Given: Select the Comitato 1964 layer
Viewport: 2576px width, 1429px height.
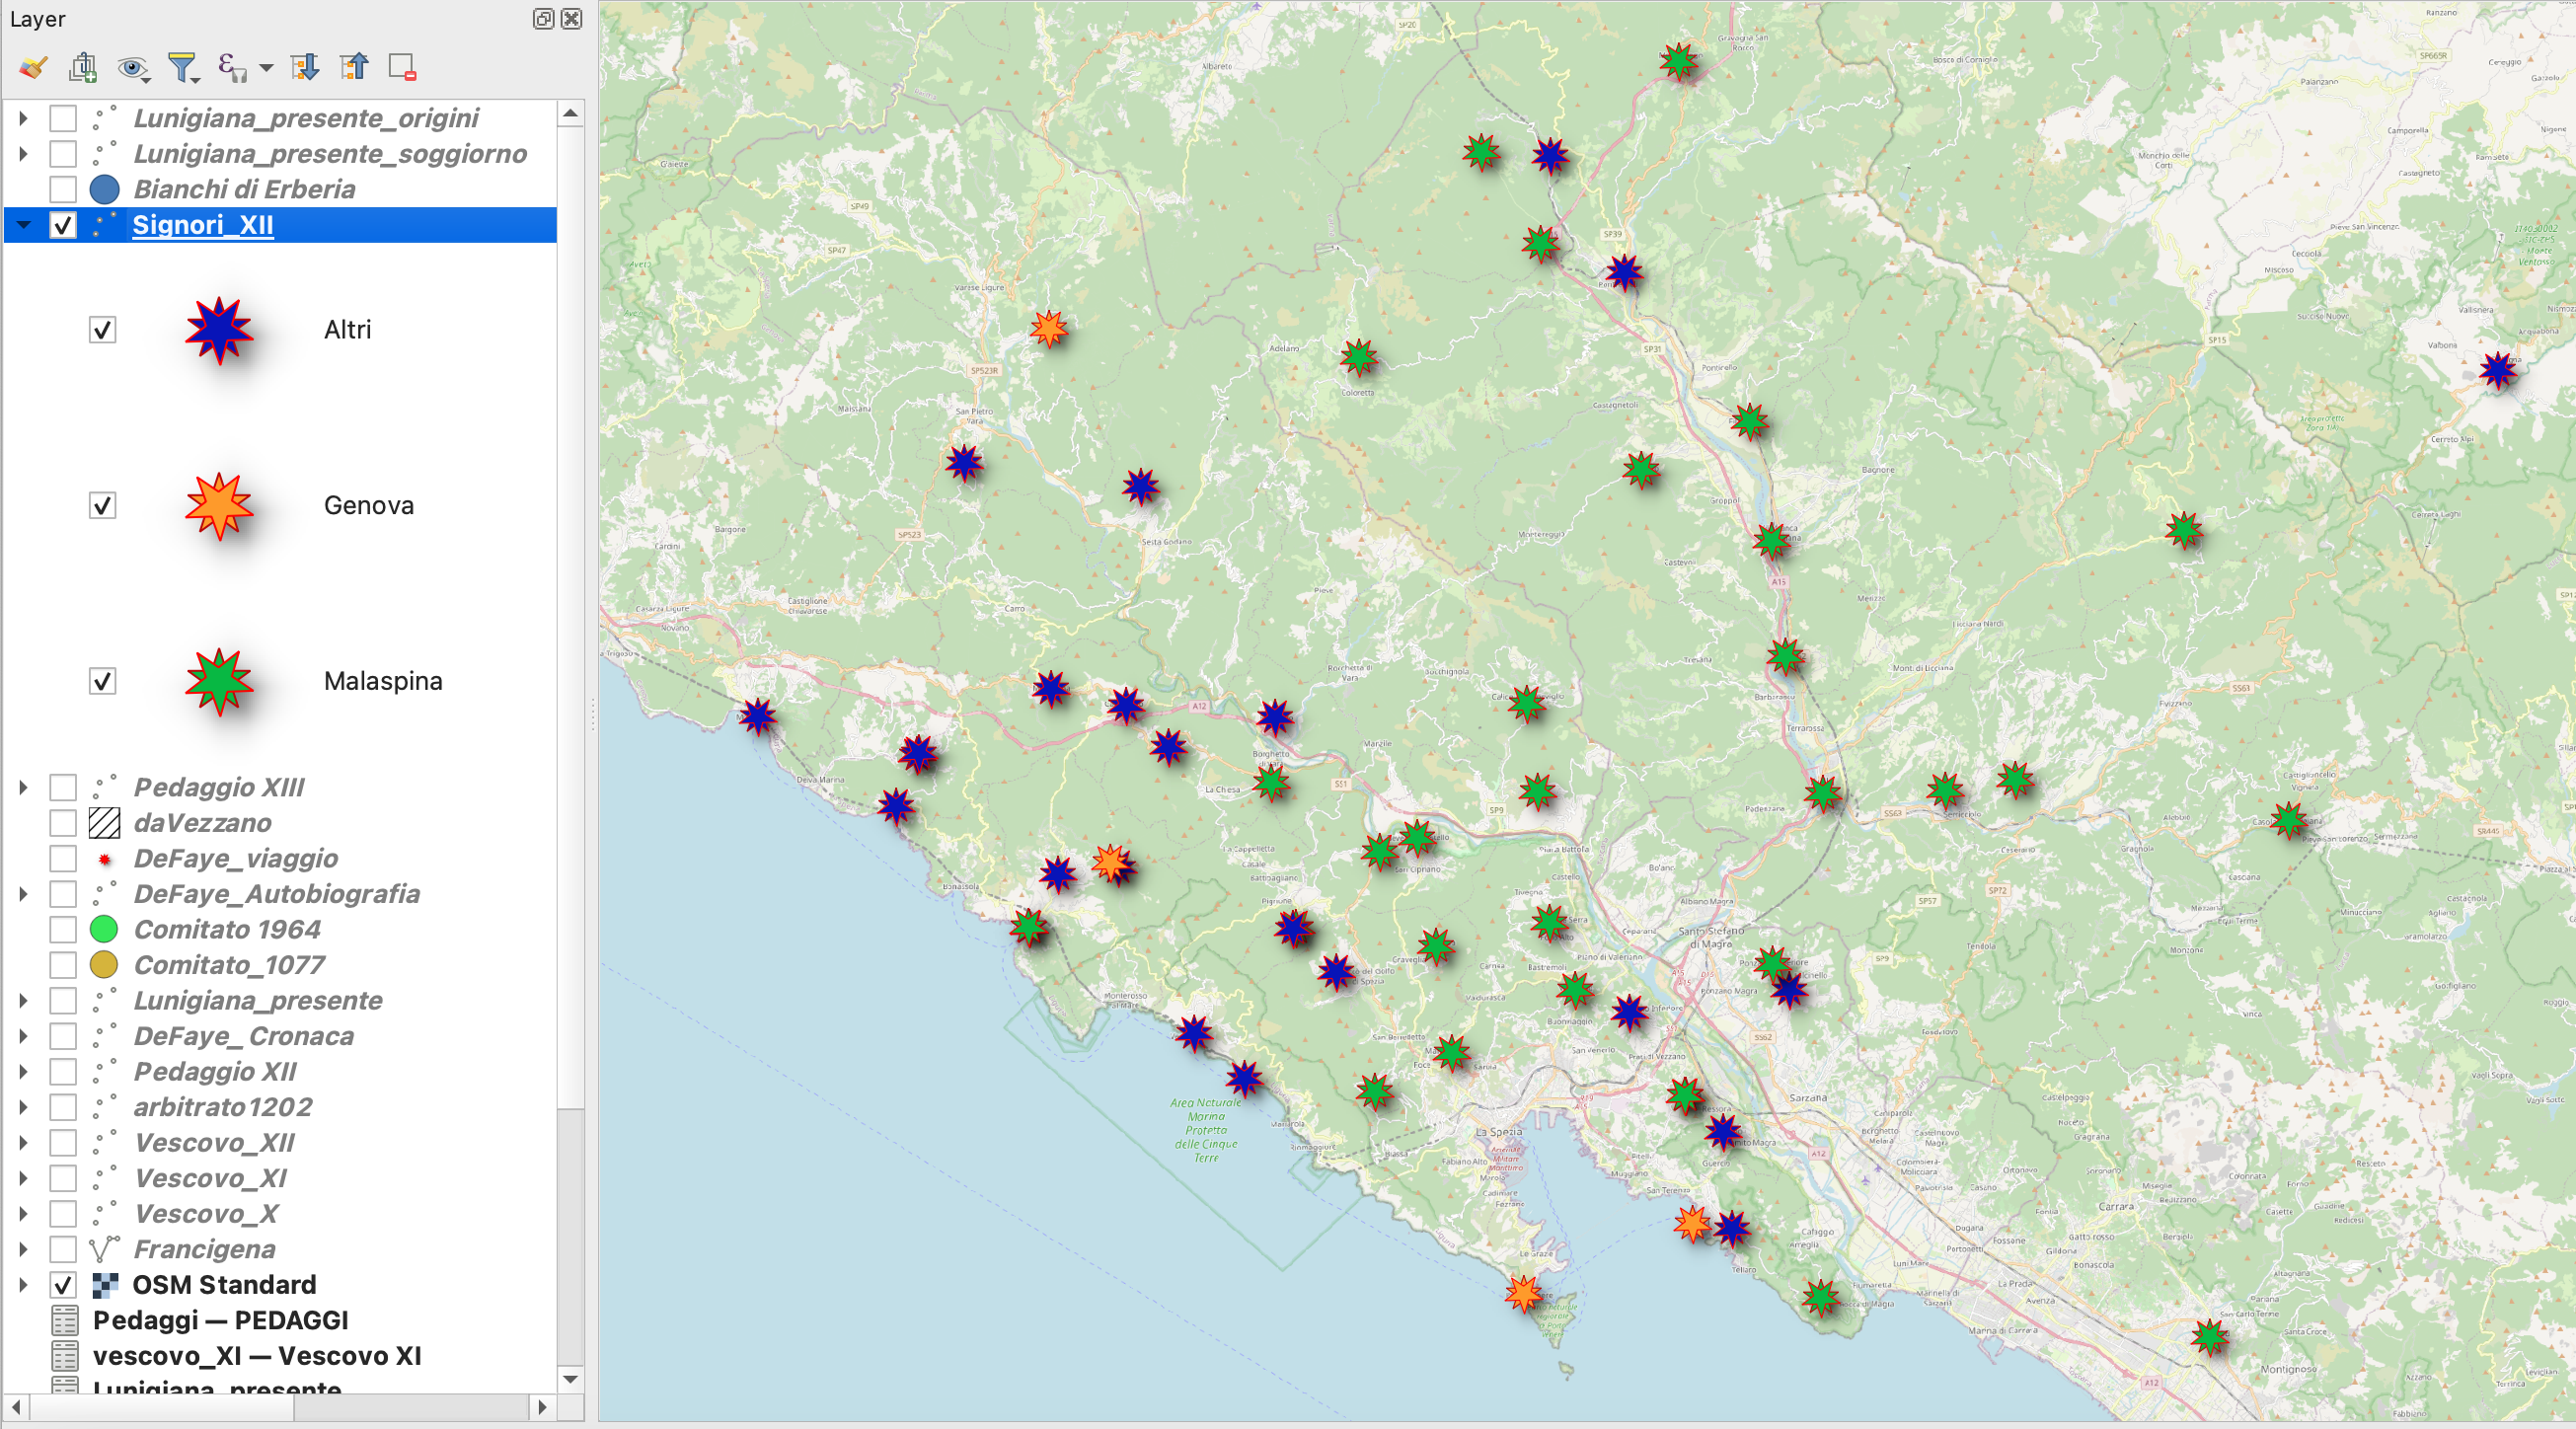Looking at the screenshot, I should [x=228, y=929].
